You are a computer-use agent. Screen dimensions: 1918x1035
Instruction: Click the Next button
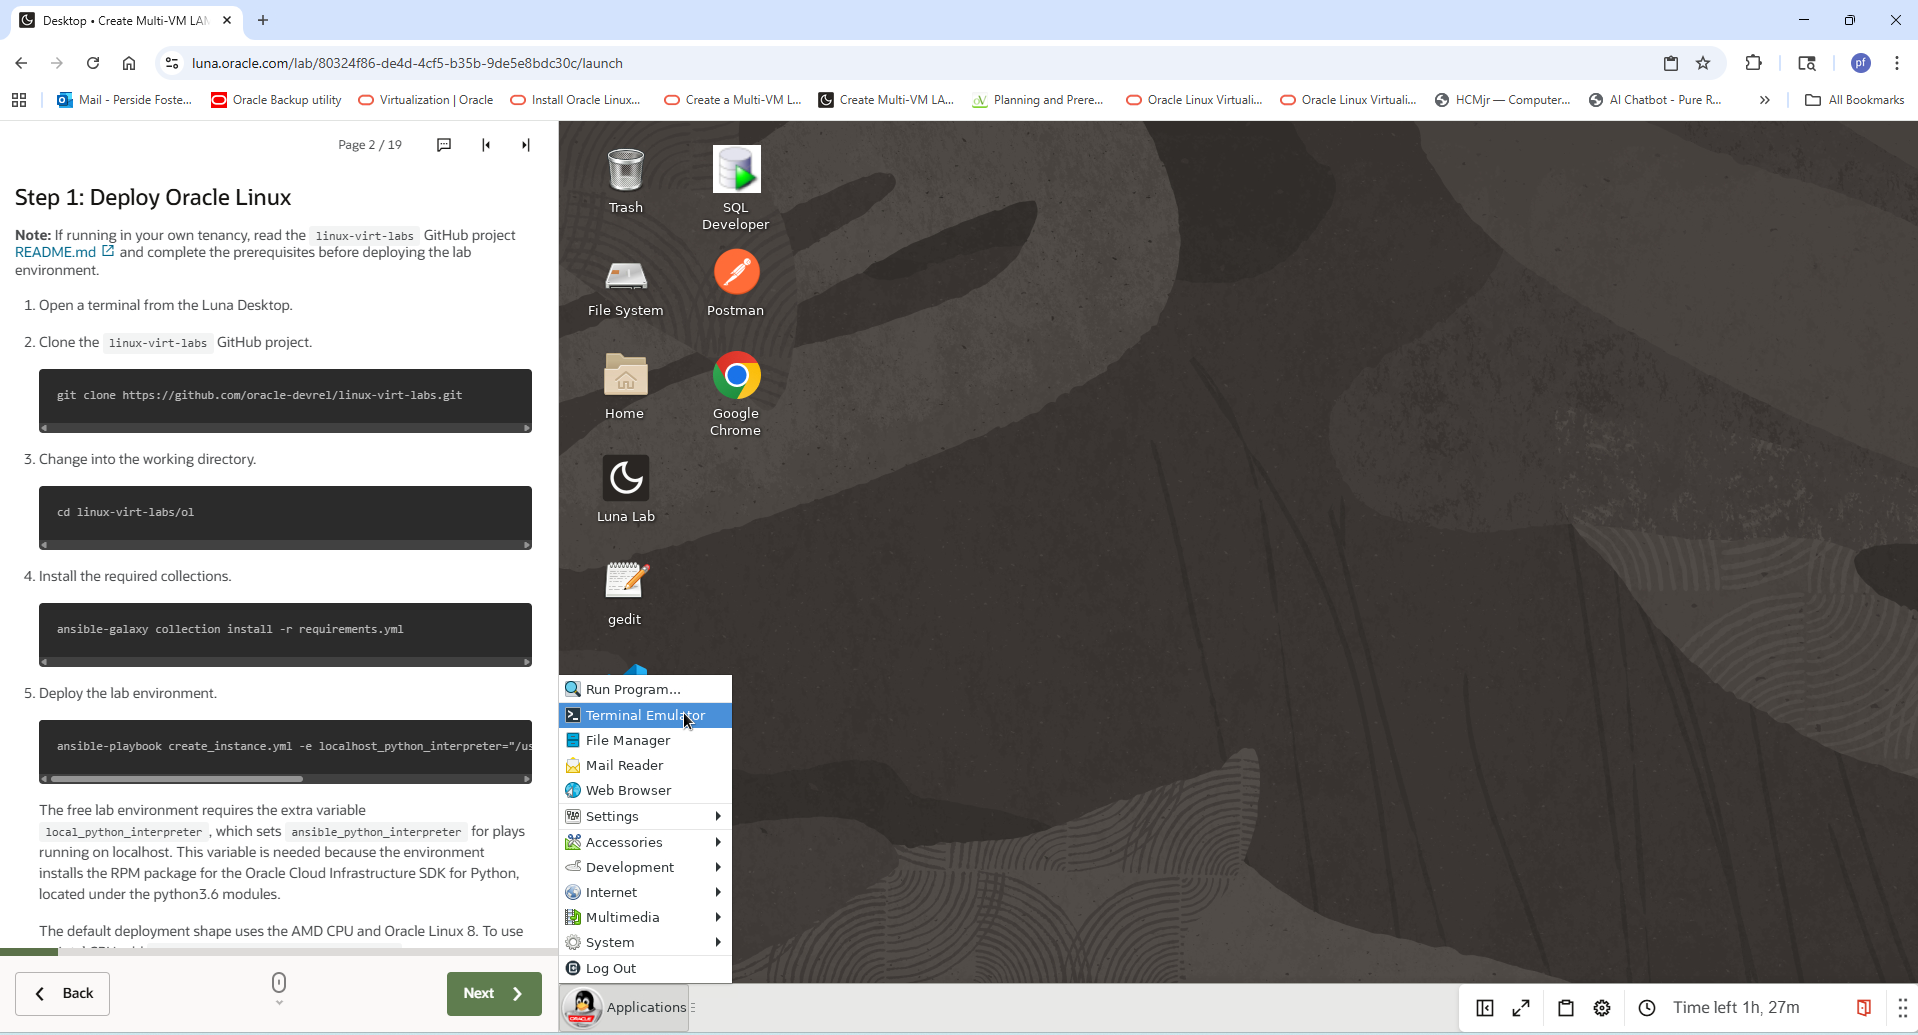[494, 993]
